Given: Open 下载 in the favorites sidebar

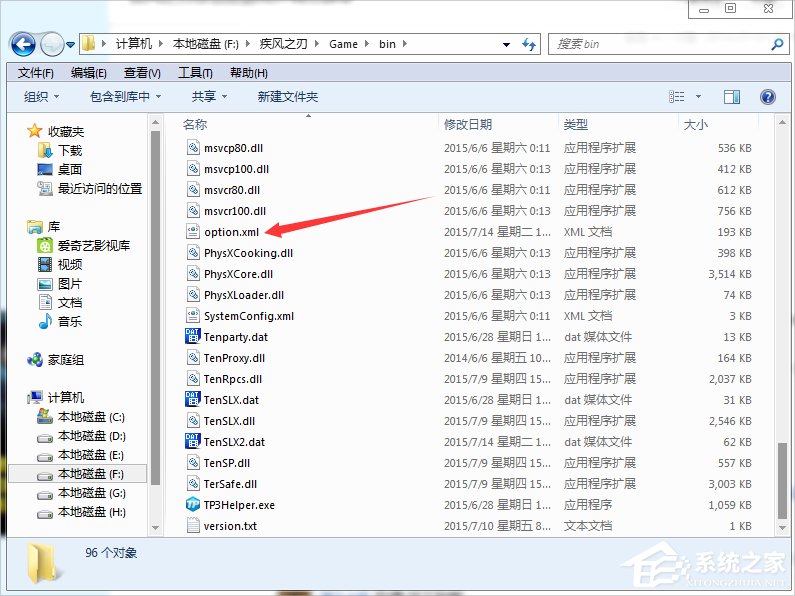Looking at the screenshot, I should pyautogui.click(x=70, y=151).
